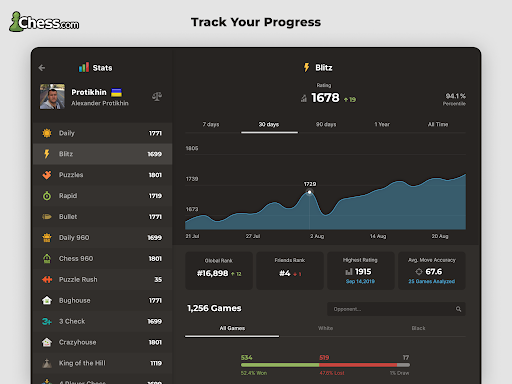Show the 1 Year rating range
This screenshot has height=384, width=512.
382,124
